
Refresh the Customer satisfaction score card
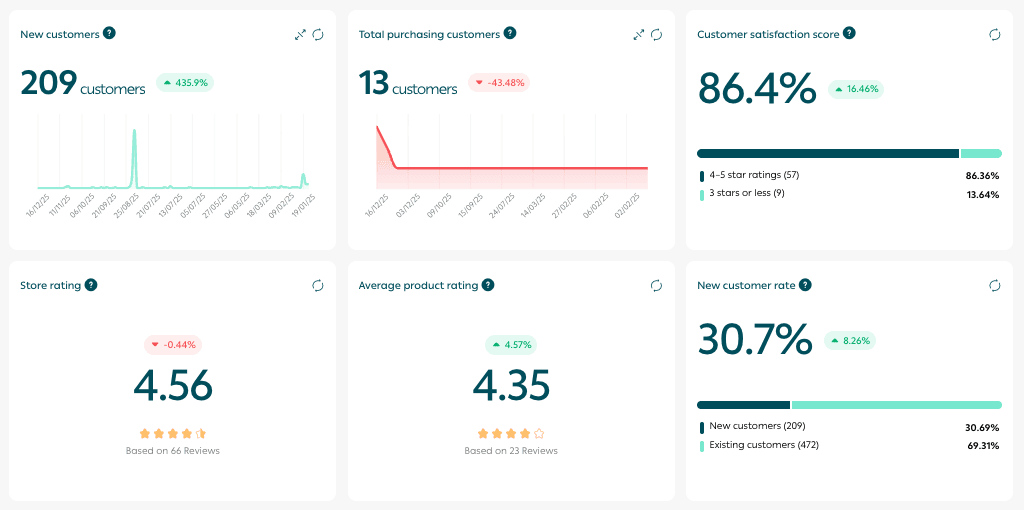pos(995,34)
